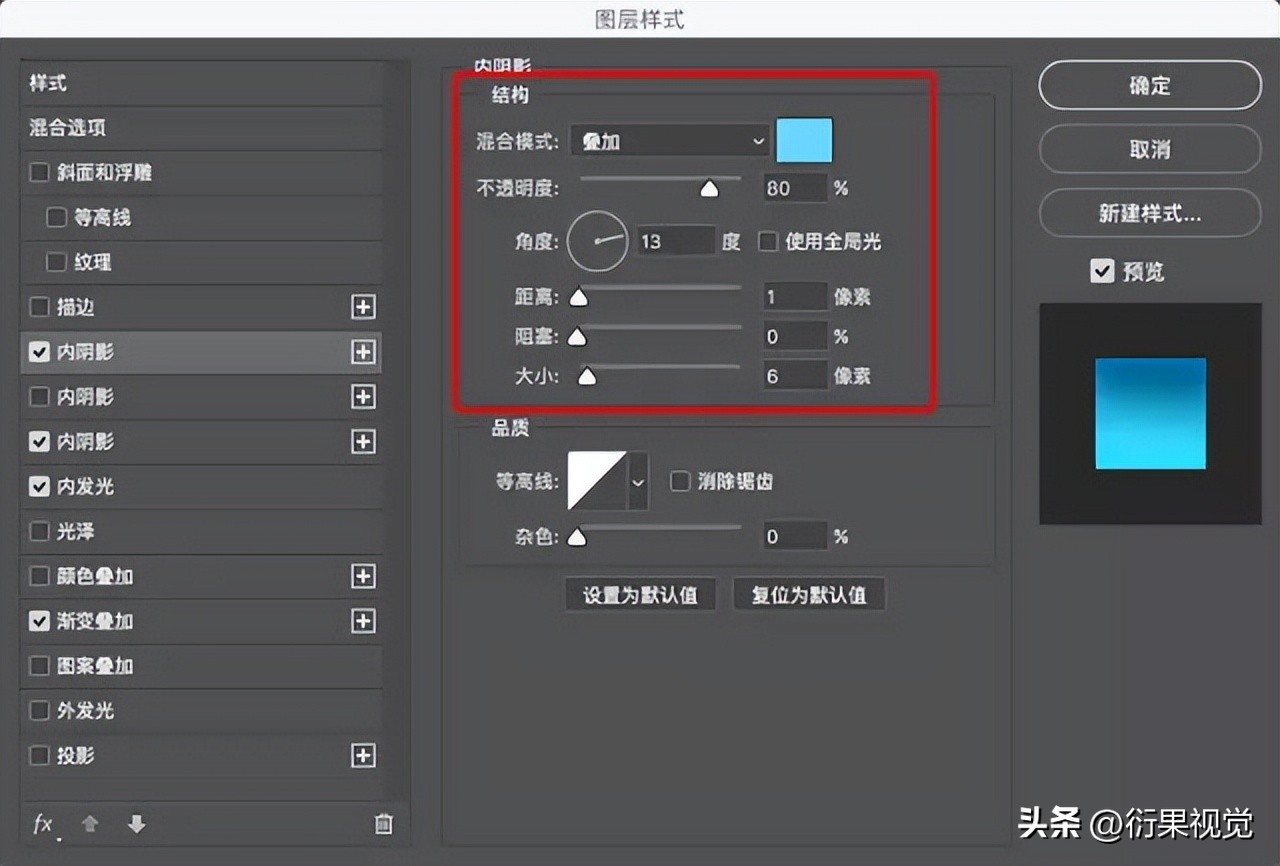
Task: Click the 不透明度 value field showing 80
Action: [795, 188]
